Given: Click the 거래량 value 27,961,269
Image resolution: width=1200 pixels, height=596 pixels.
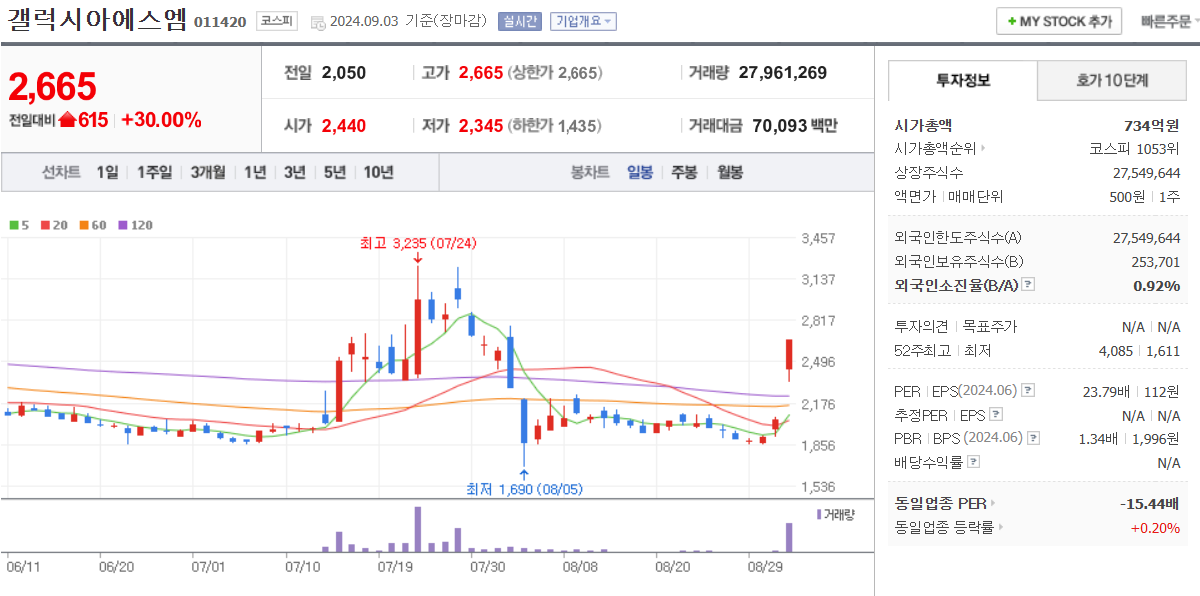Looking at the screenshot, I should (x=783, y=72).
